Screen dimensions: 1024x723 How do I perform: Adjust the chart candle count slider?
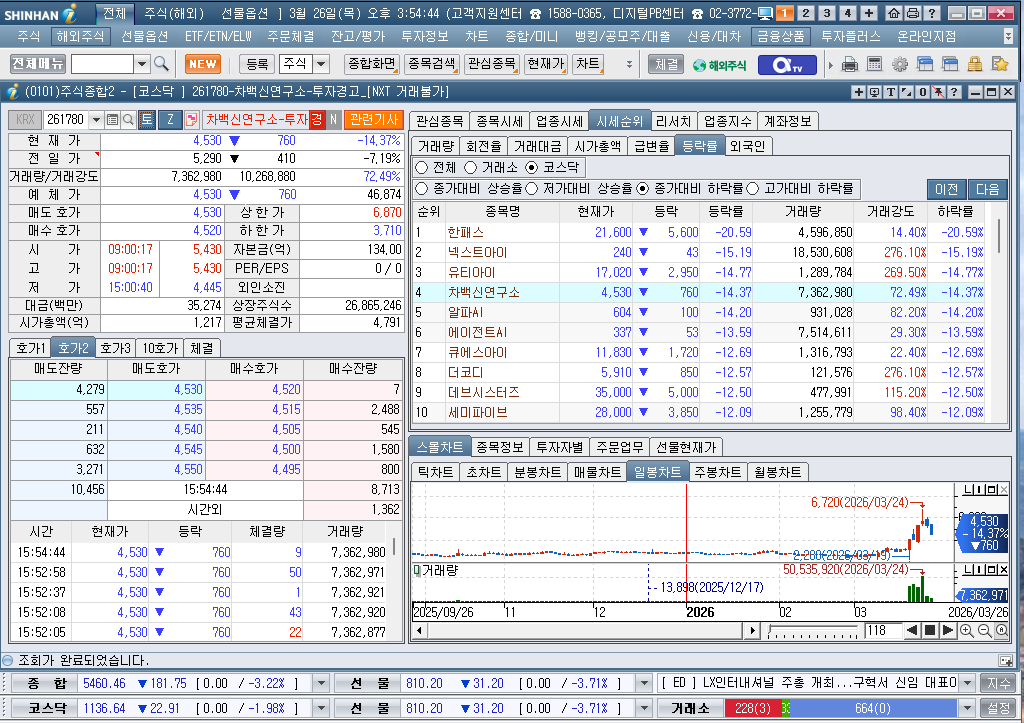(813, 632)
